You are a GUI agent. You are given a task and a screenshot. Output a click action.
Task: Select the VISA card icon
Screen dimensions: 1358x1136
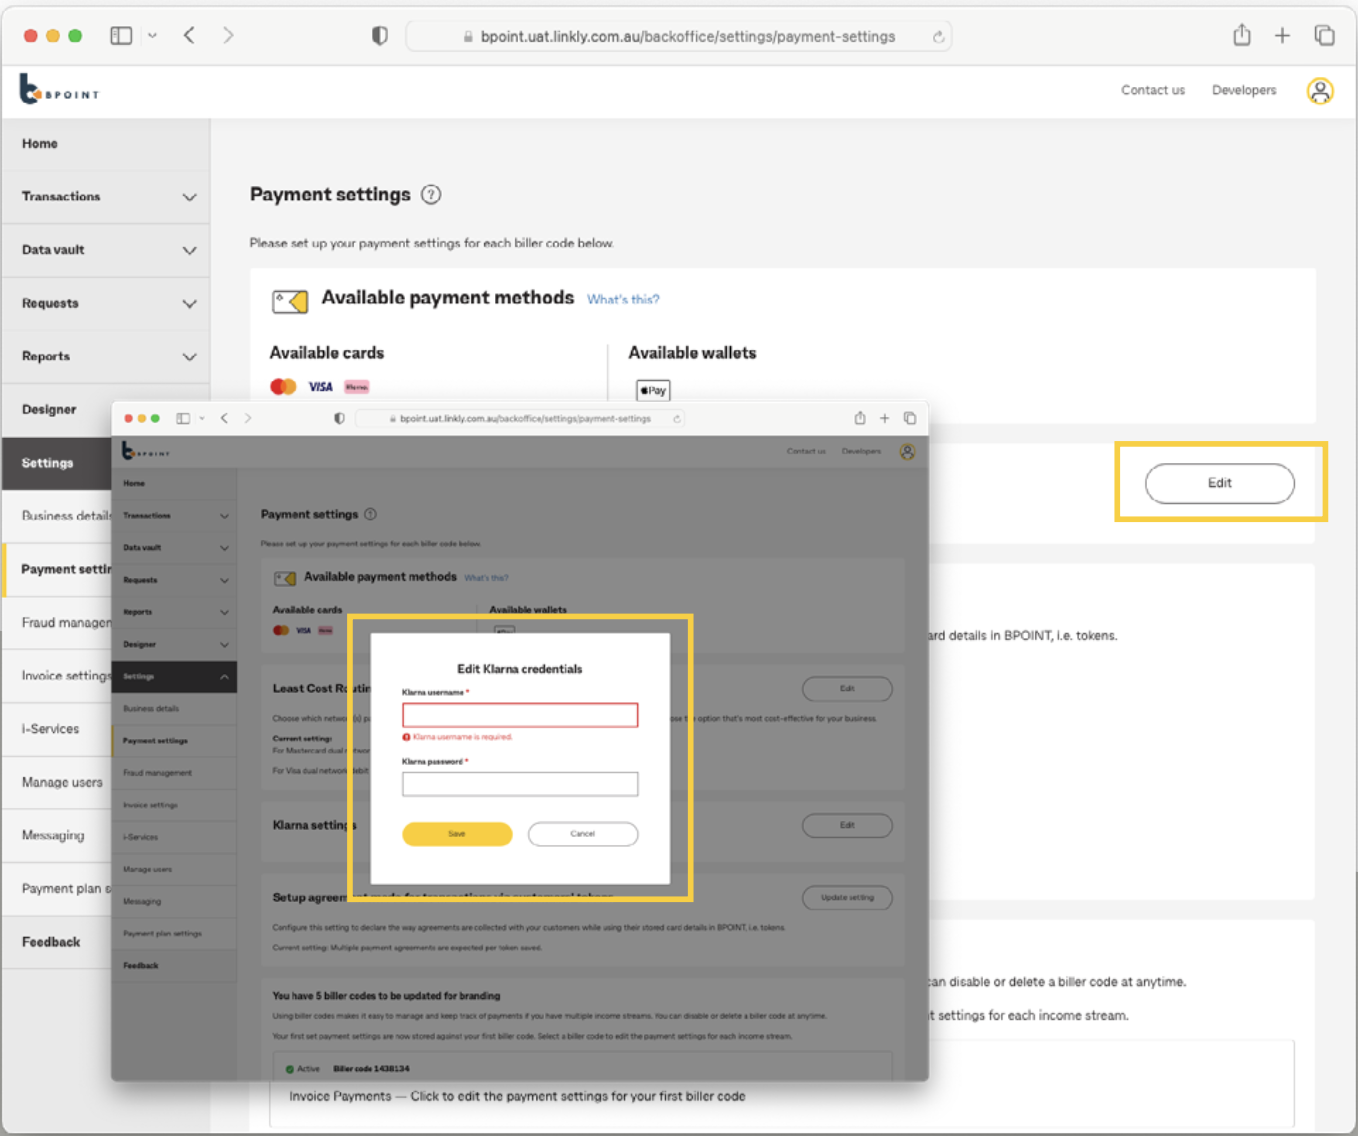[319, 385]
